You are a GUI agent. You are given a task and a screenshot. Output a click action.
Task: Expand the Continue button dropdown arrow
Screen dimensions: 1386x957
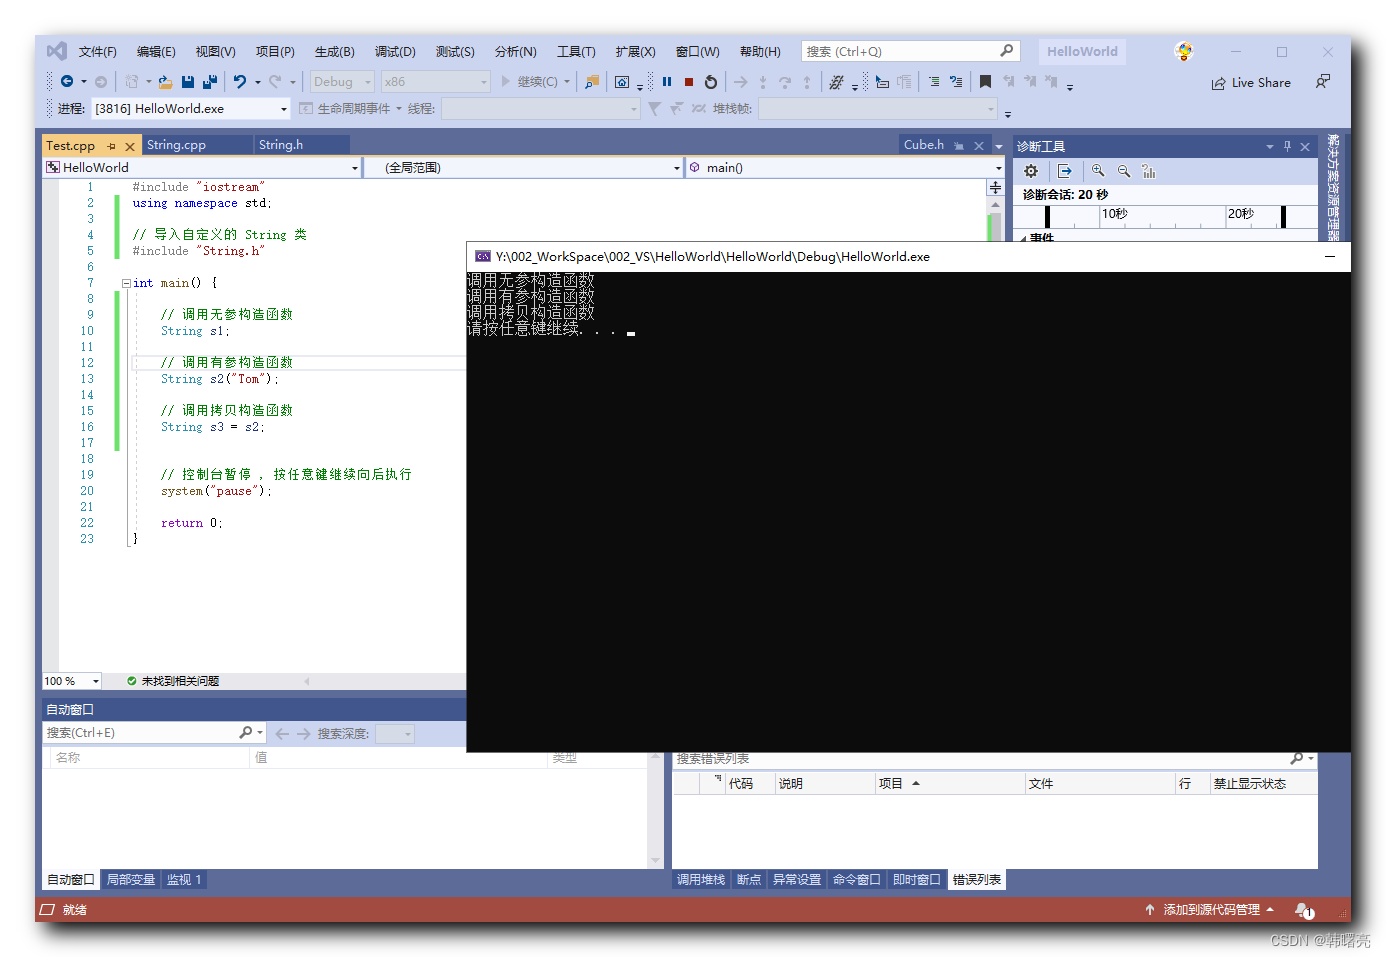point(567,82)
